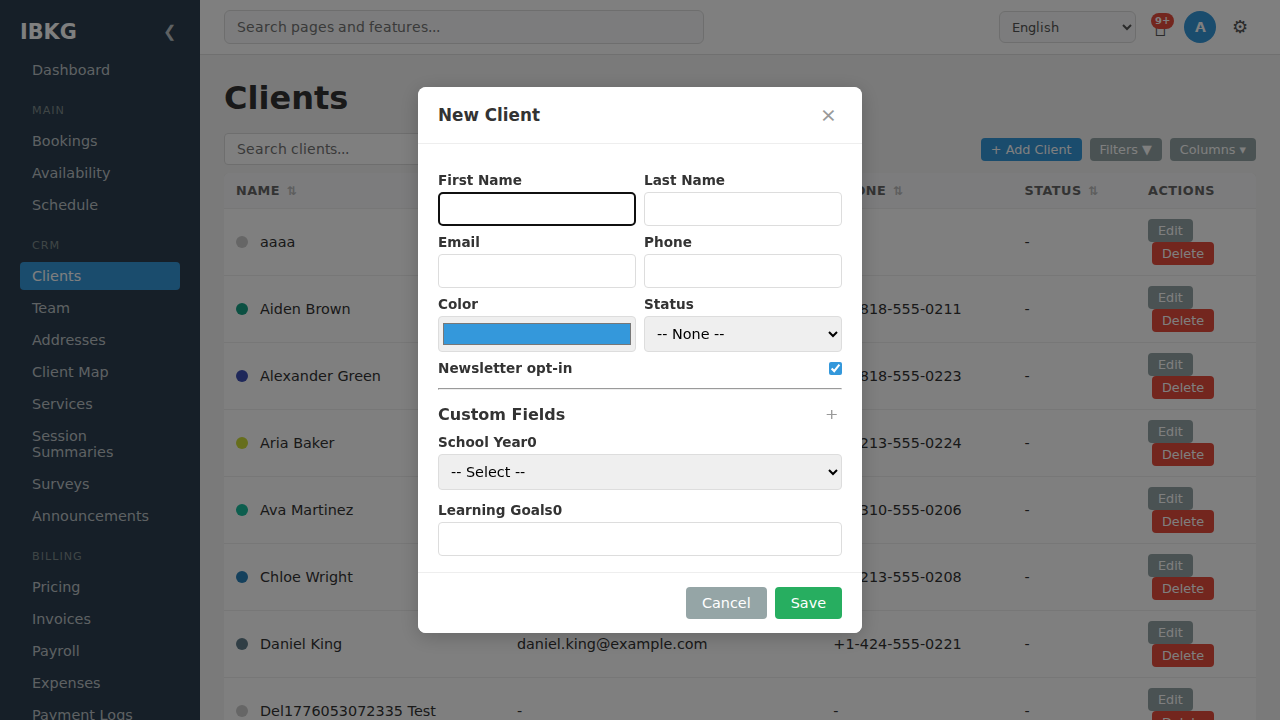
Task: Sort by the Status column sort icon
Action: [x=1093, y=191]
